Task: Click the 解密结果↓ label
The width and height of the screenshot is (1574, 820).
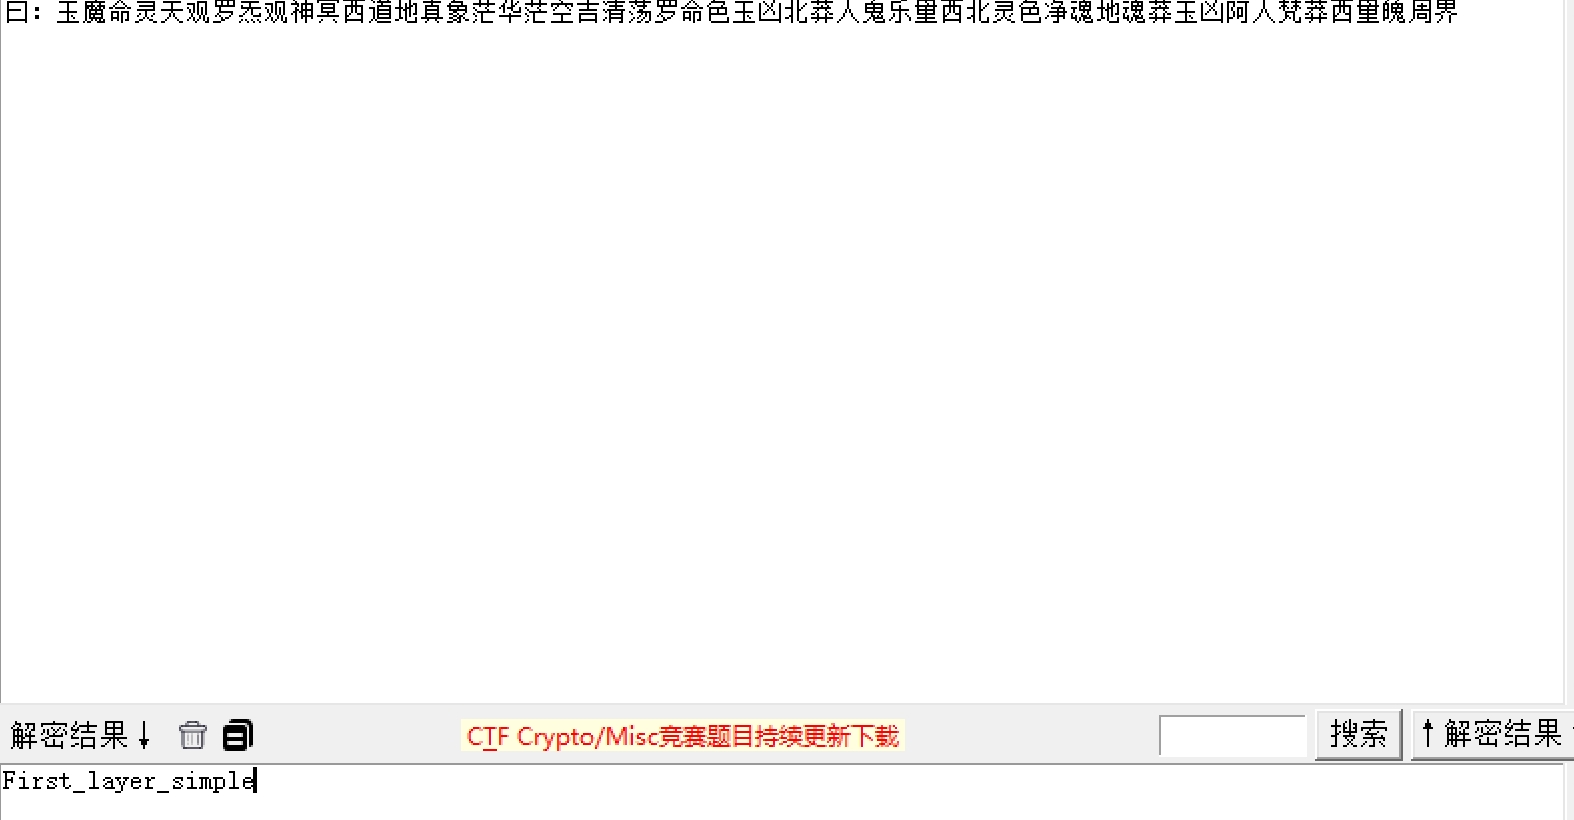Action: [80, 735]
